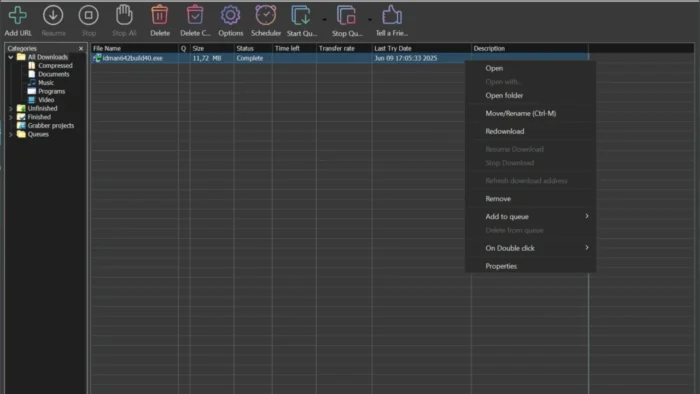Sort by Status column header
The width and height of the screenshot is (700, 394).
pos(253,48)
